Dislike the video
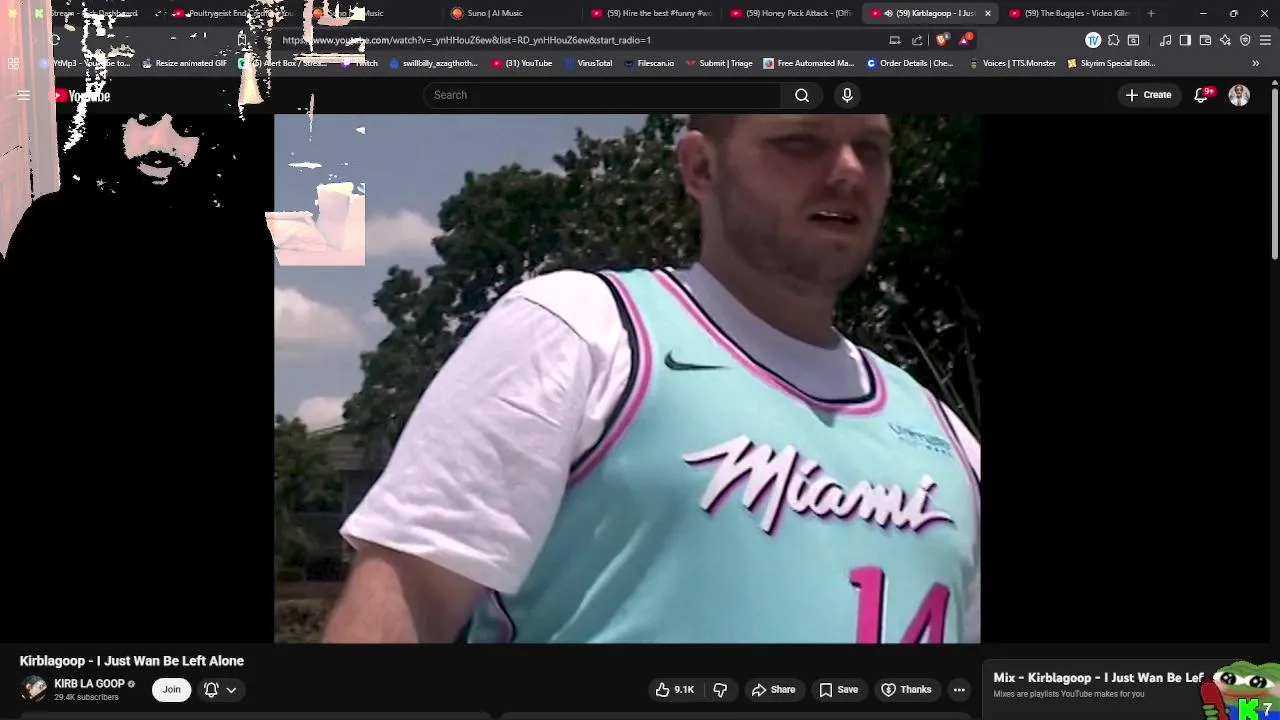1280x720 pixels. tap(720, 689)
